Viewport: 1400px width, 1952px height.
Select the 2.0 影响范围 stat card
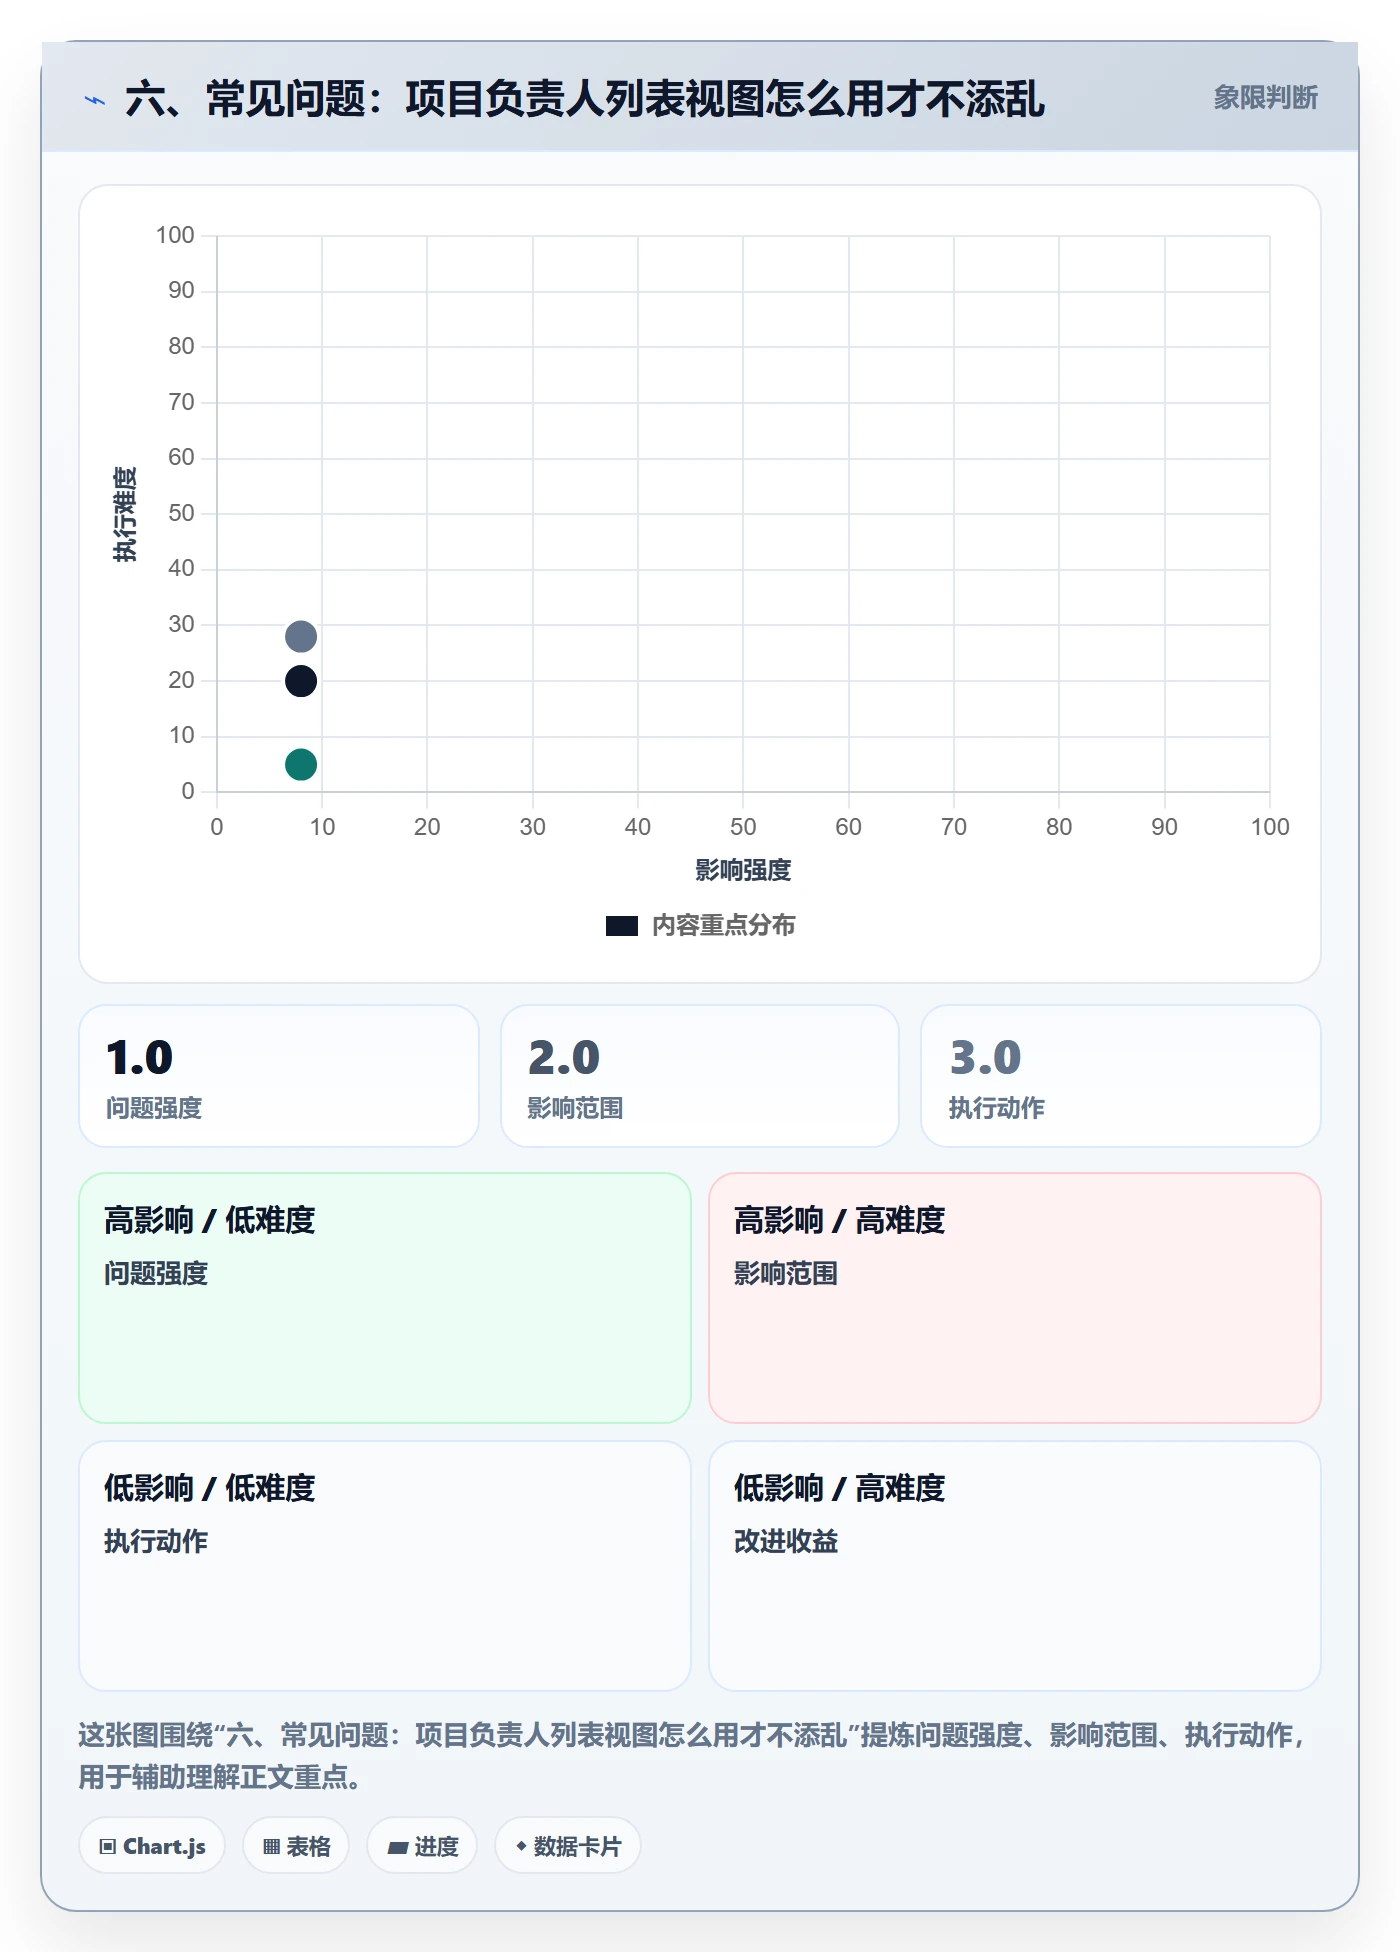click(x=700, y=1076)
